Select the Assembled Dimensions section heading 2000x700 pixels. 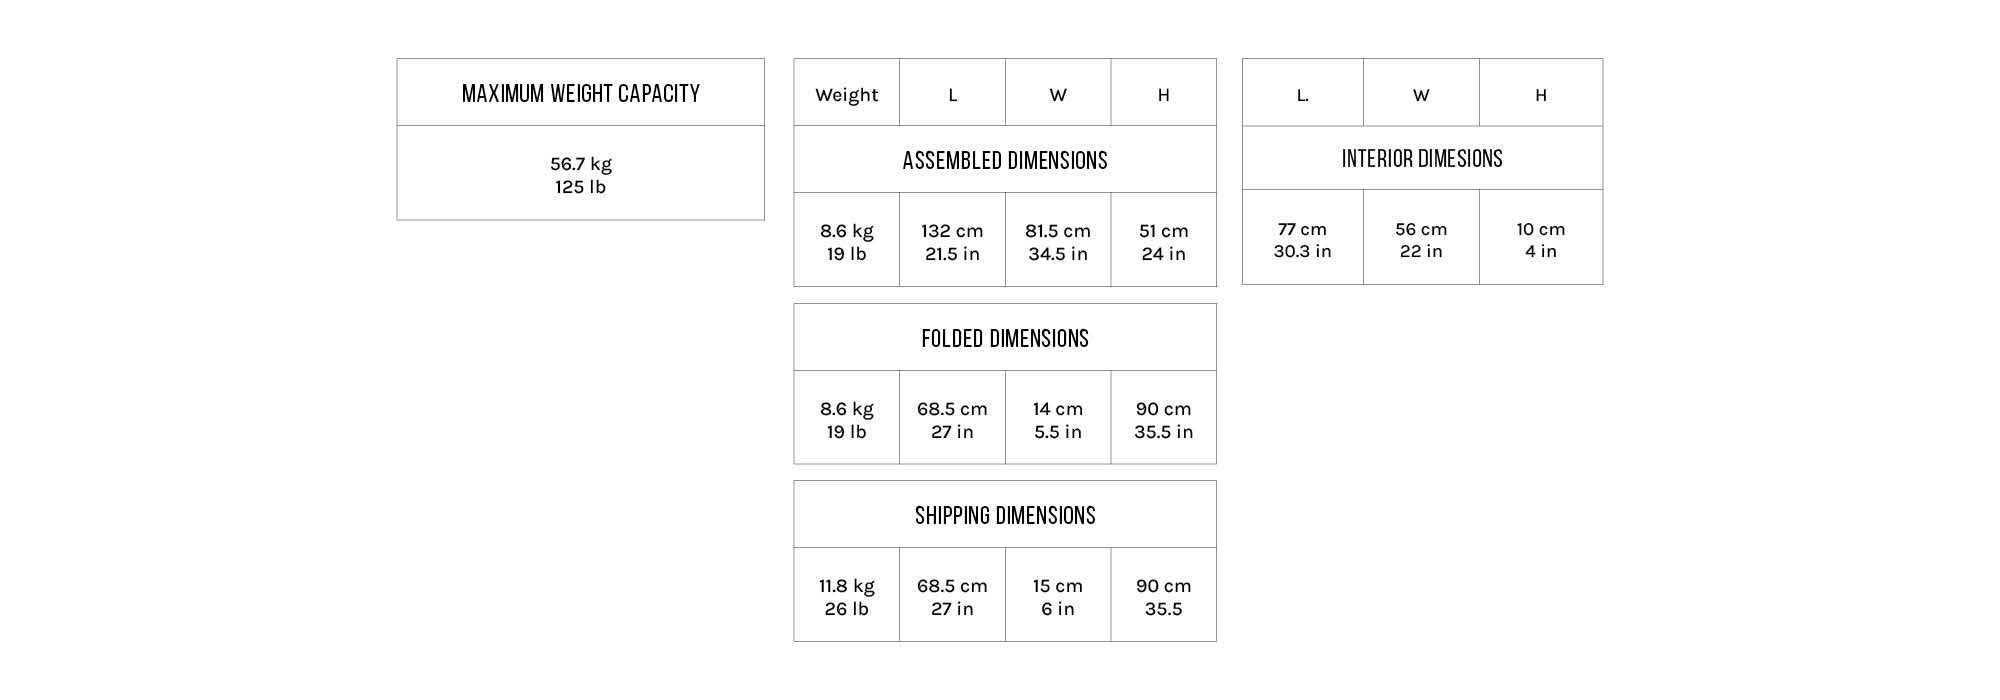(x=1004, y=160)
